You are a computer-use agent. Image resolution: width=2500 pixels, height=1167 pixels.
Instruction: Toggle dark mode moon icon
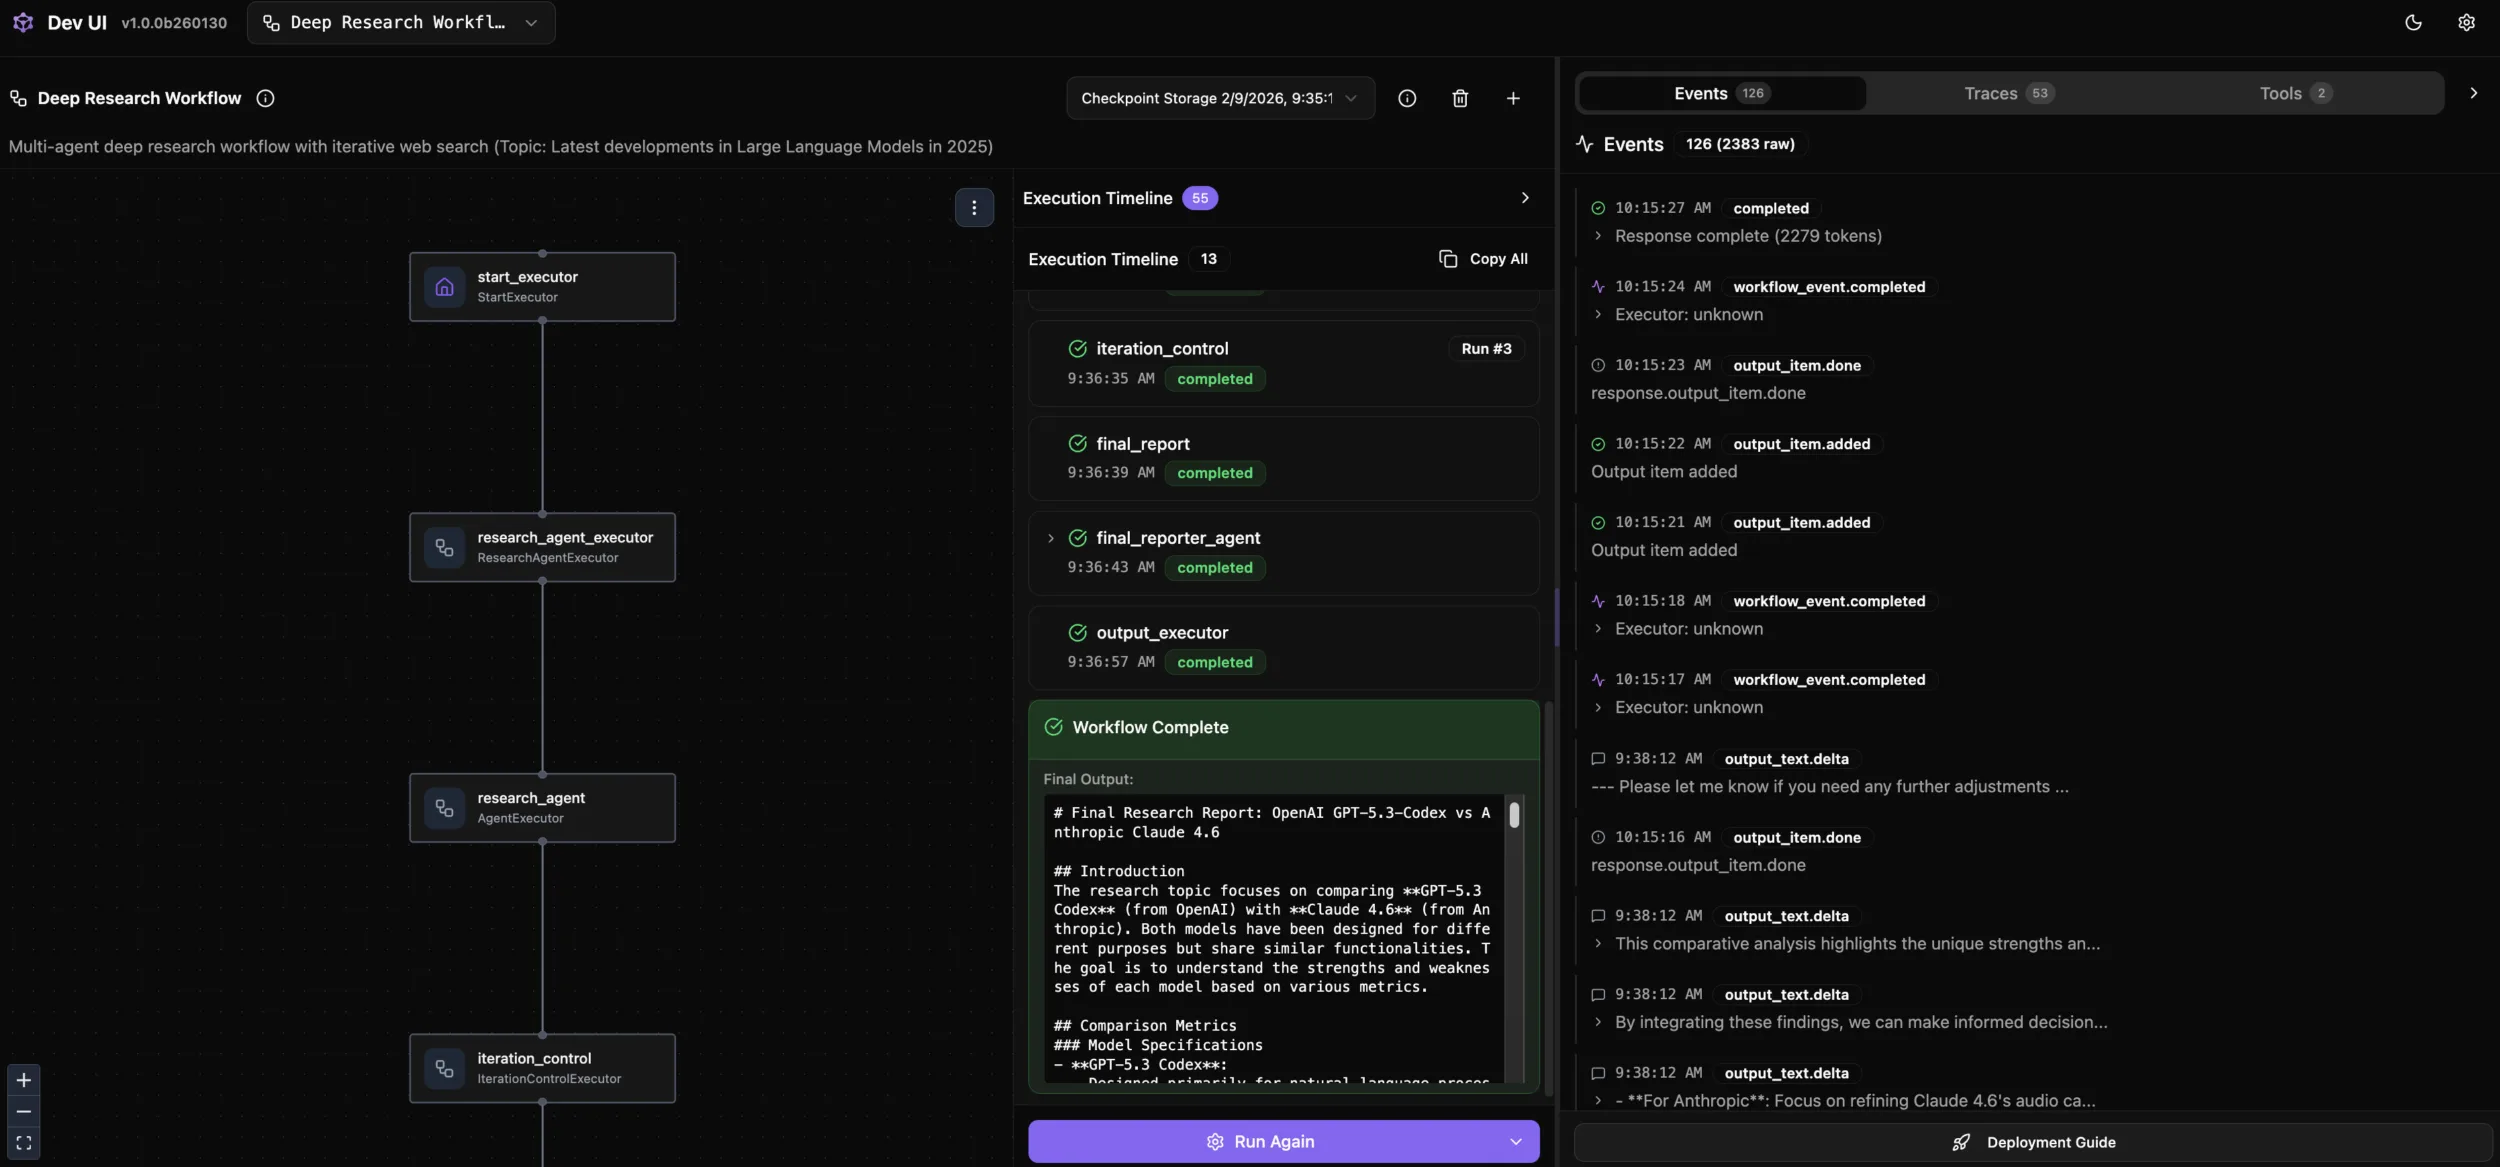point(2413,23)
